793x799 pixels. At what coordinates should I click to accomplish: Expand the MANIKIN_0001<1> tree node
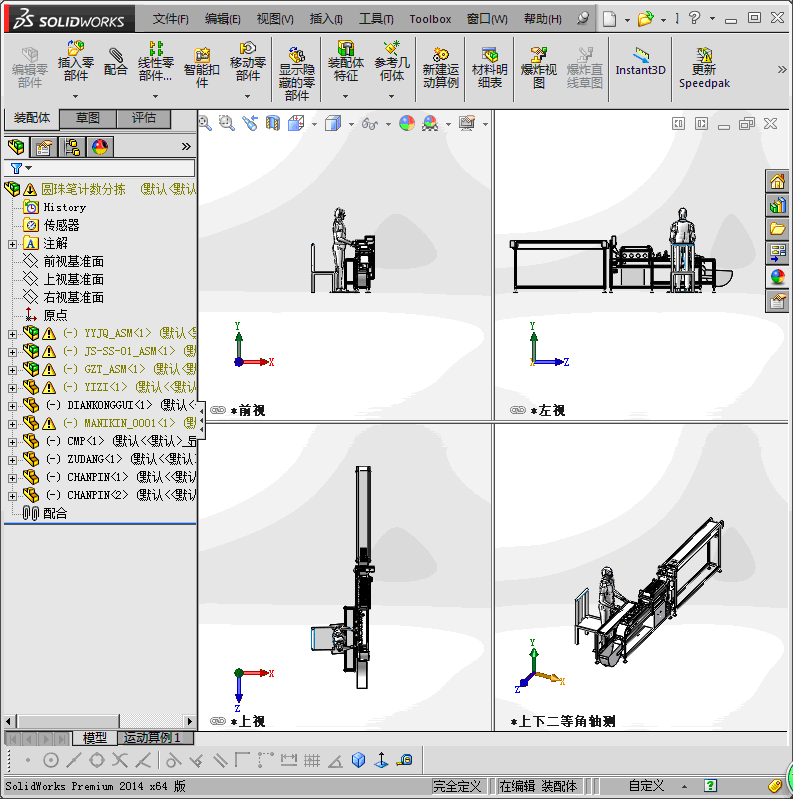[12, 424]
